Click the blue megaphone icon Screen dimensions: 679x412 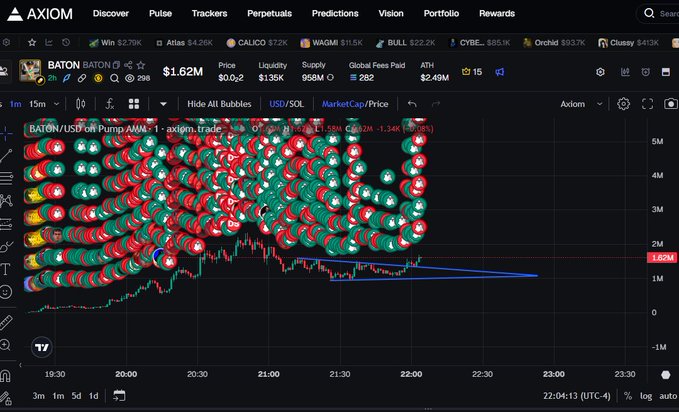point(499,72)
